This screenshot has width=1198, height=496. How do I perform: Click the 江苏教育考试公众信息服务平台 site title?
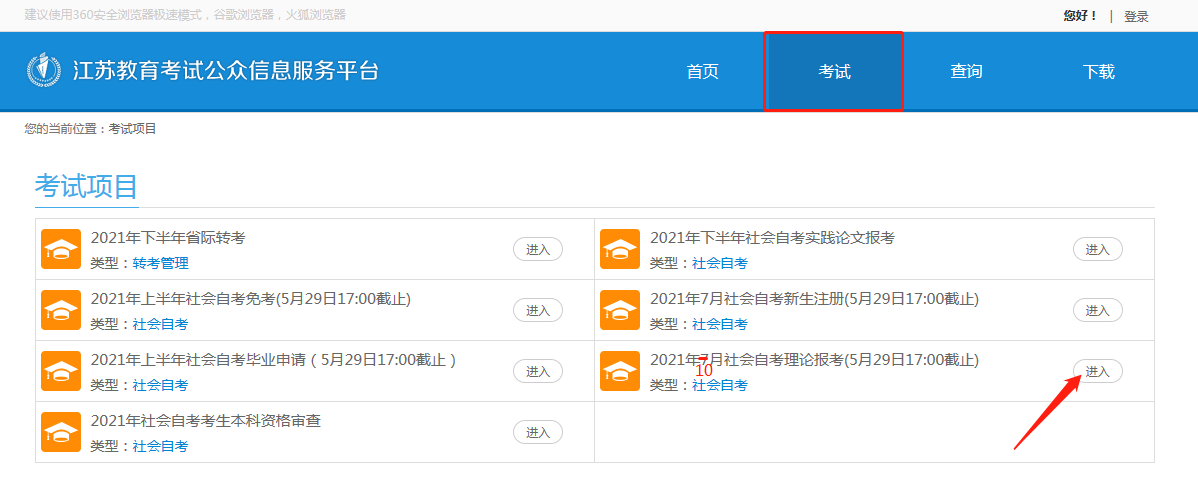coord(226,71)
